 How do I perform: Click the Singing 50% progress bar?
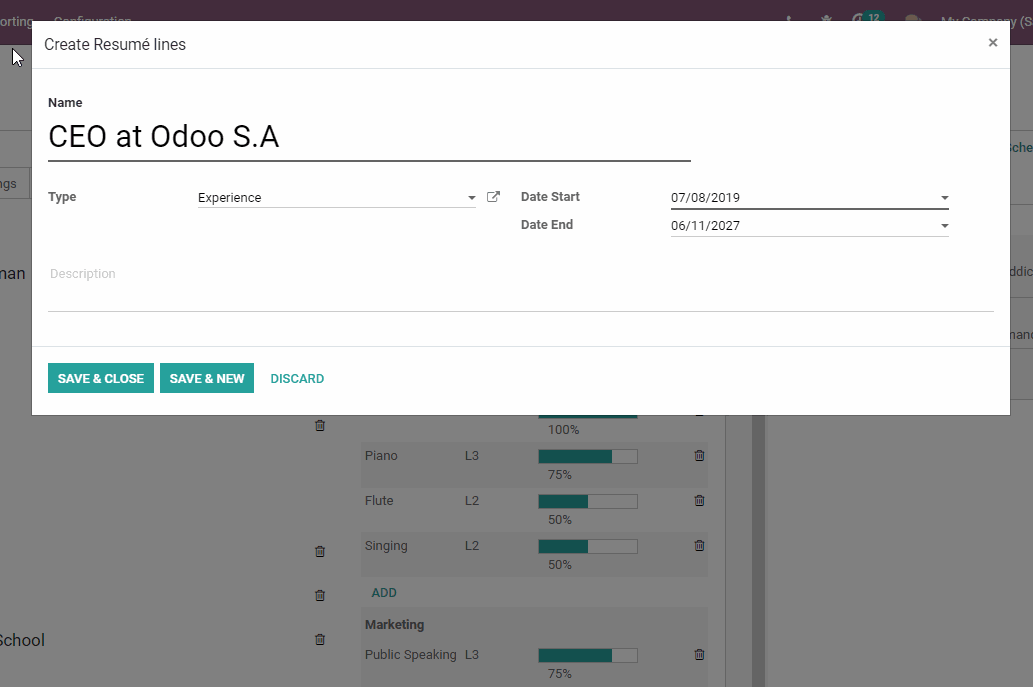588,546
